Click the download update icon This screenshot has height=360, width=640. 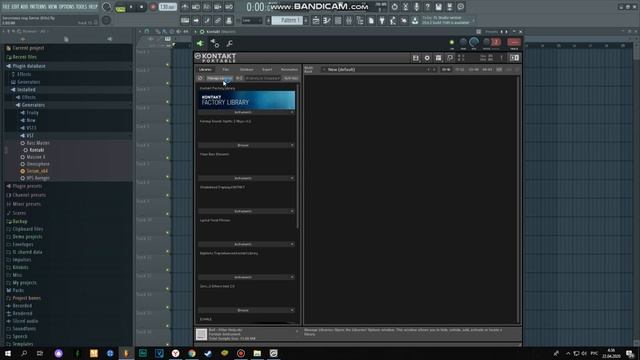click(x=415, y=20)
